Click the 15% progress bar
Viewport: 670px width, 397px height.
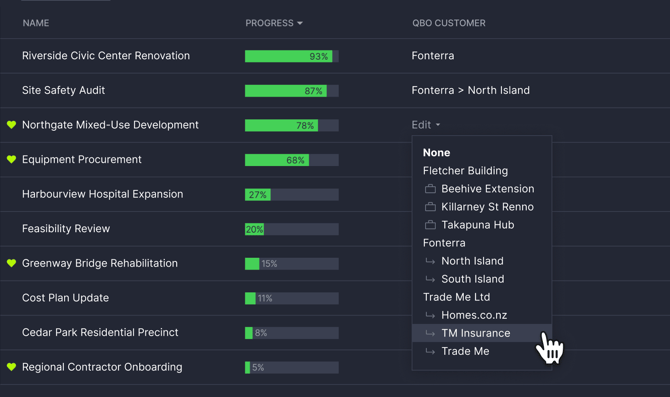coord(292,264)
